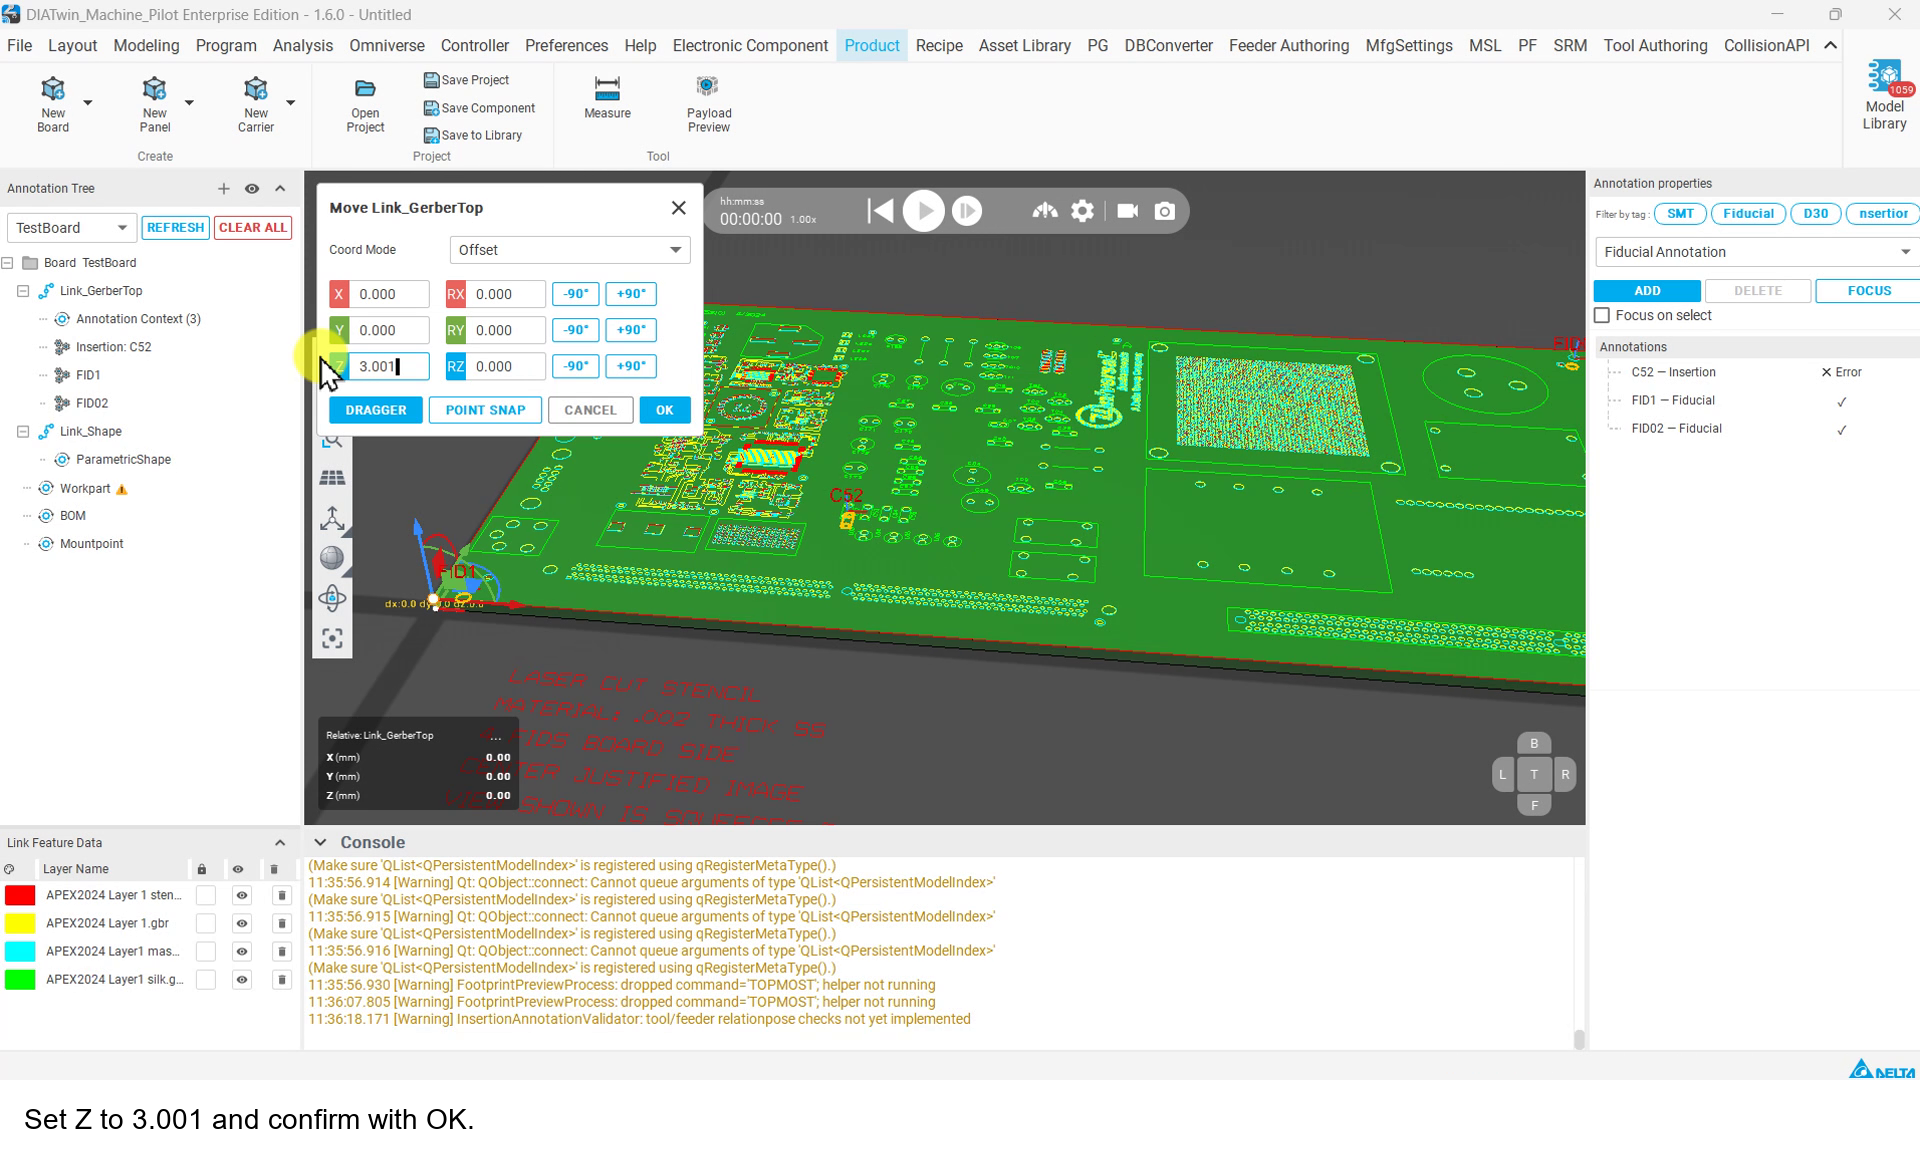Click CANCEL in Move dialog
Image resolution: width=1920 pixels, height=1160 pixels.
(590, 410)
